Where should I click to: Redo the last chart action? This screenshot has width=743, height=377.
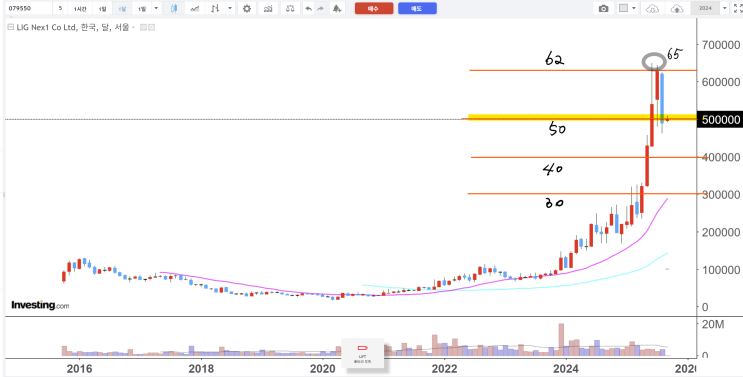321,9
